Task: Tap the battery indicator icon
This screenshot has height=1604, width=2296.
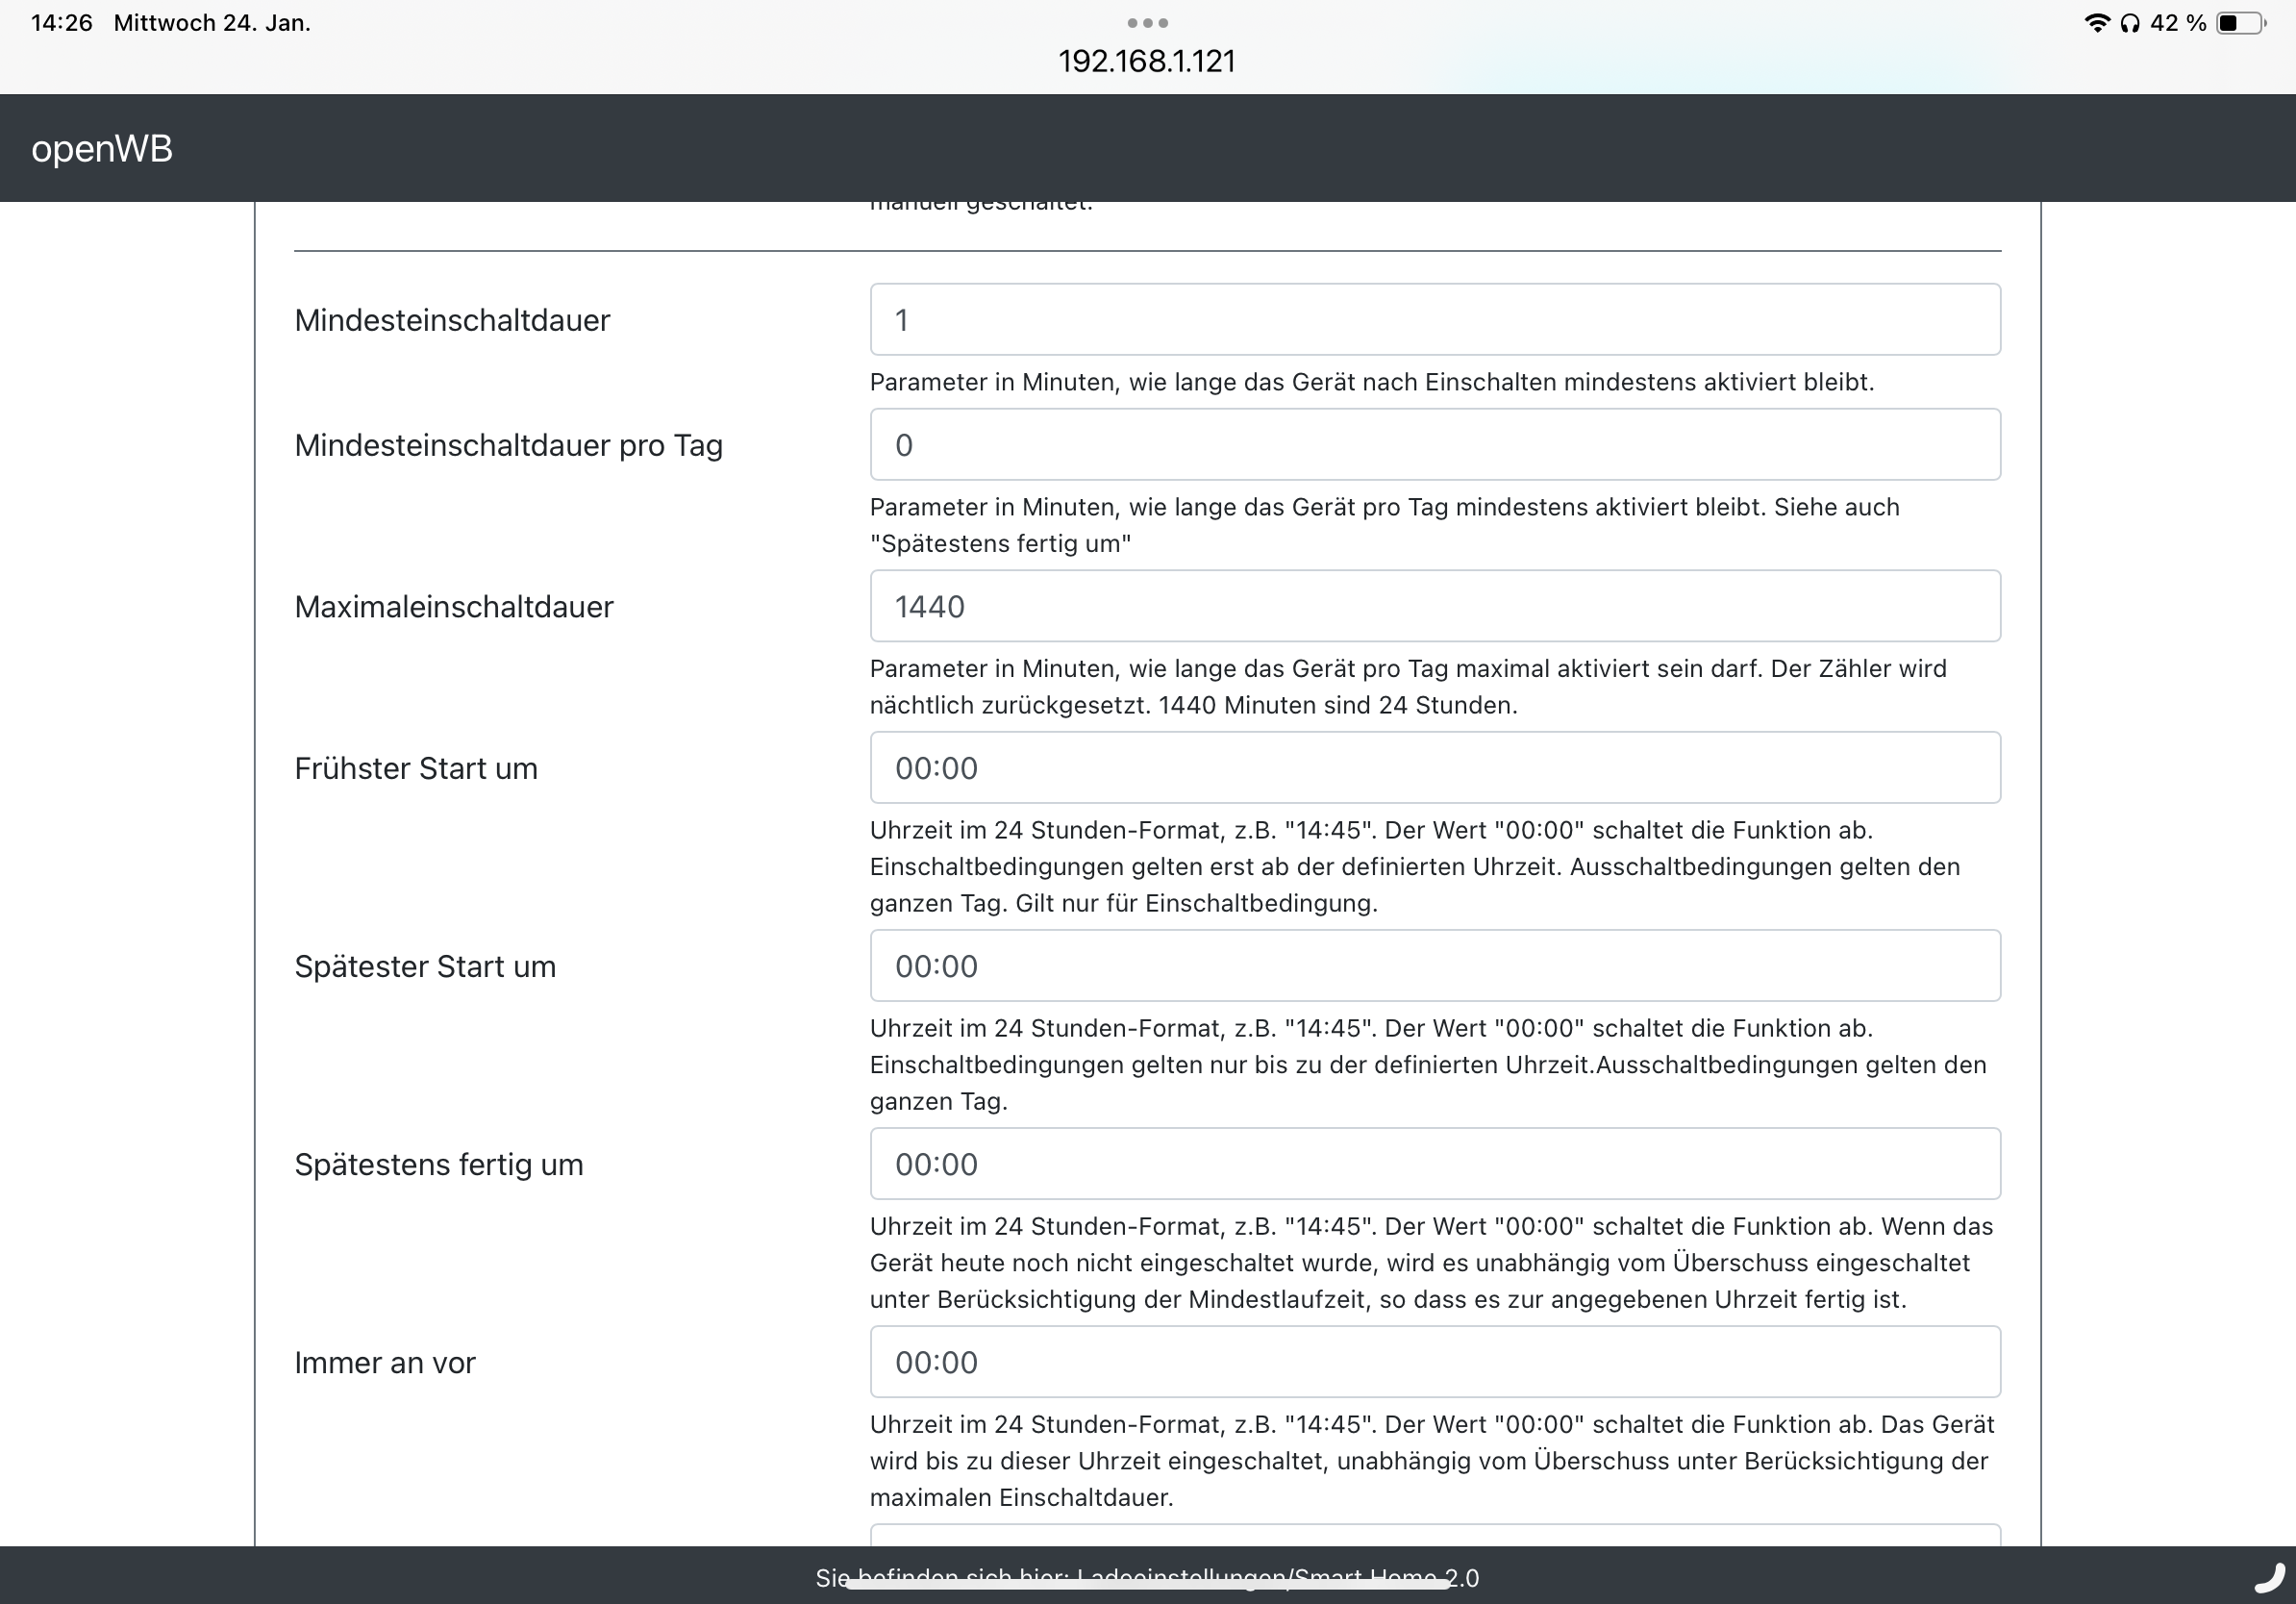Action: [x=2241, y=23]
